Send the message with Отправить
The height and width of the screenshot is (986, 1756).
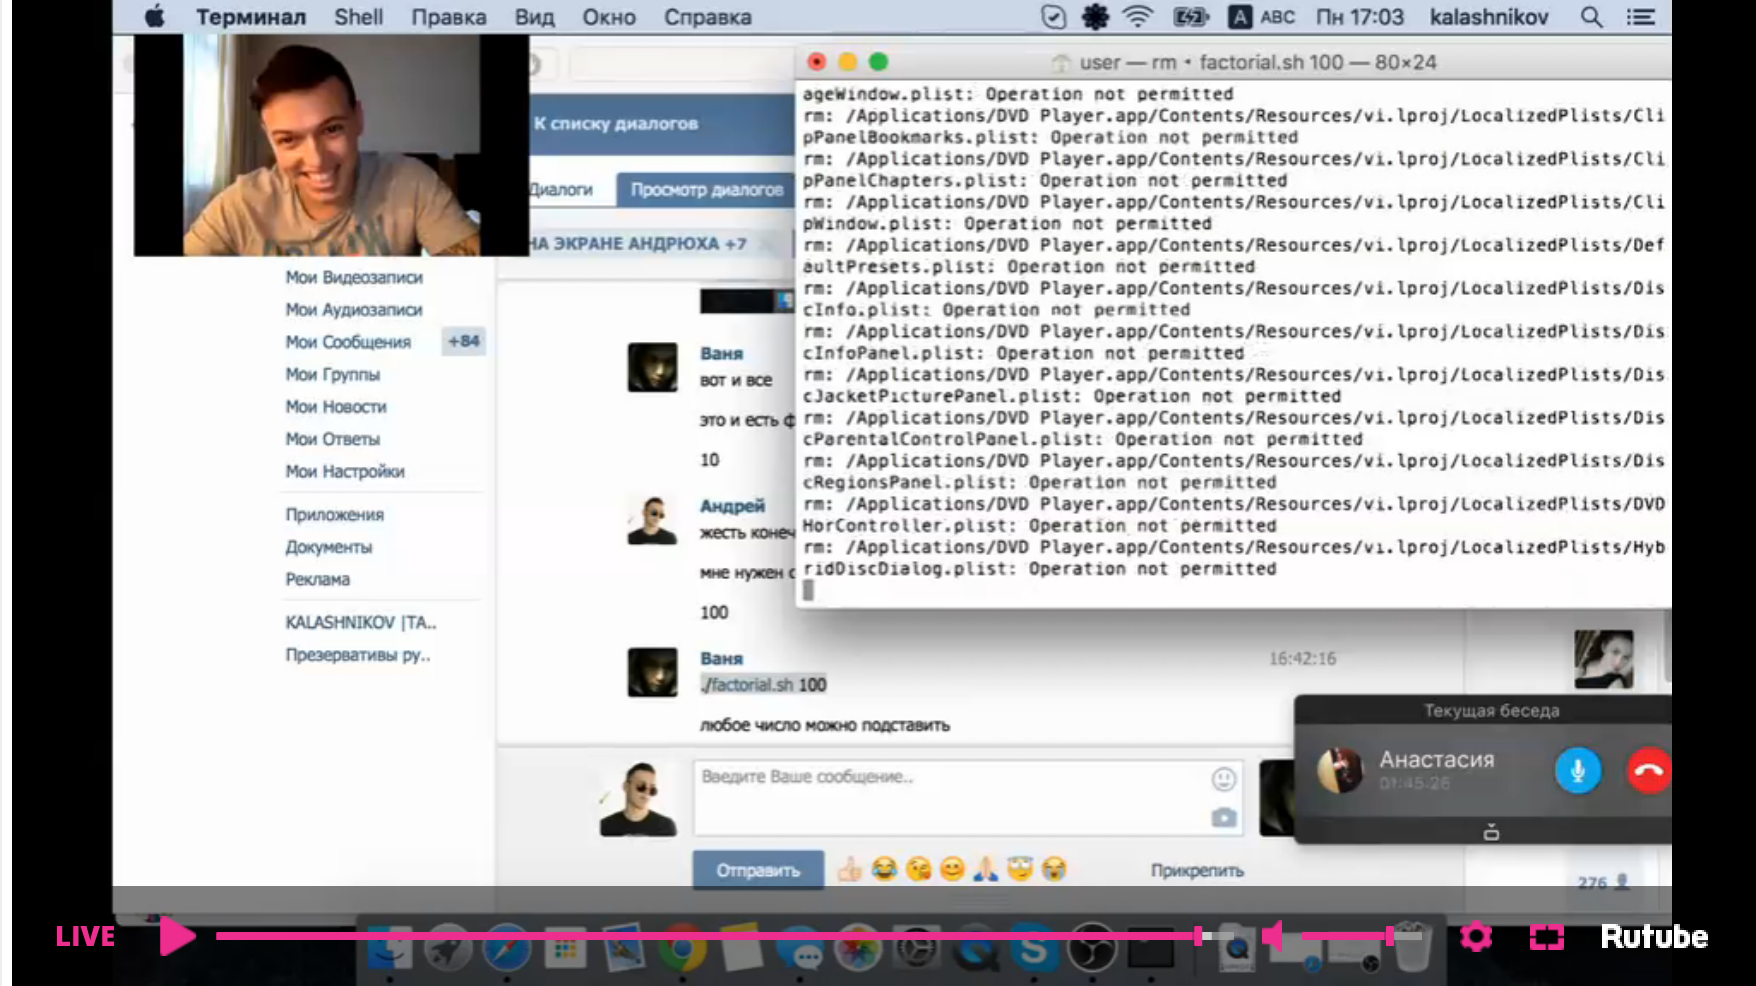click(x=758, y=870)
